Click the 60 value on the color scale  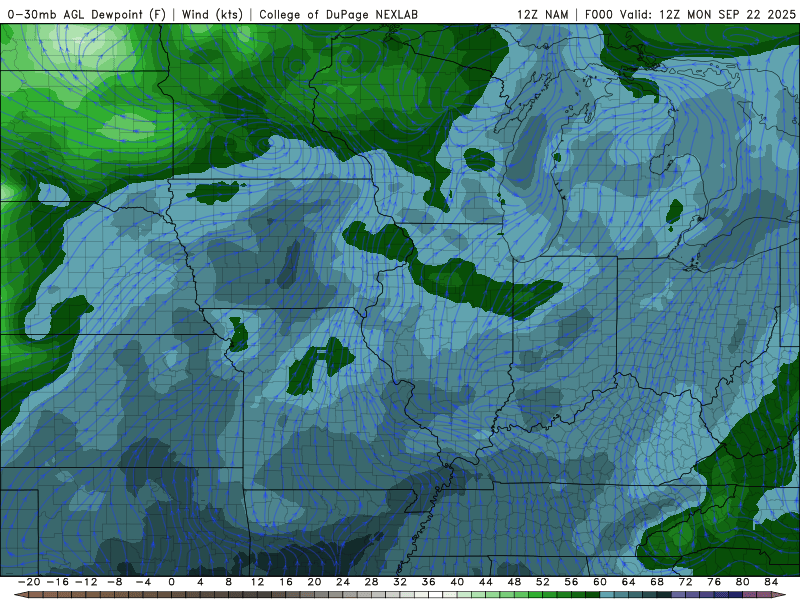[600, 582]
